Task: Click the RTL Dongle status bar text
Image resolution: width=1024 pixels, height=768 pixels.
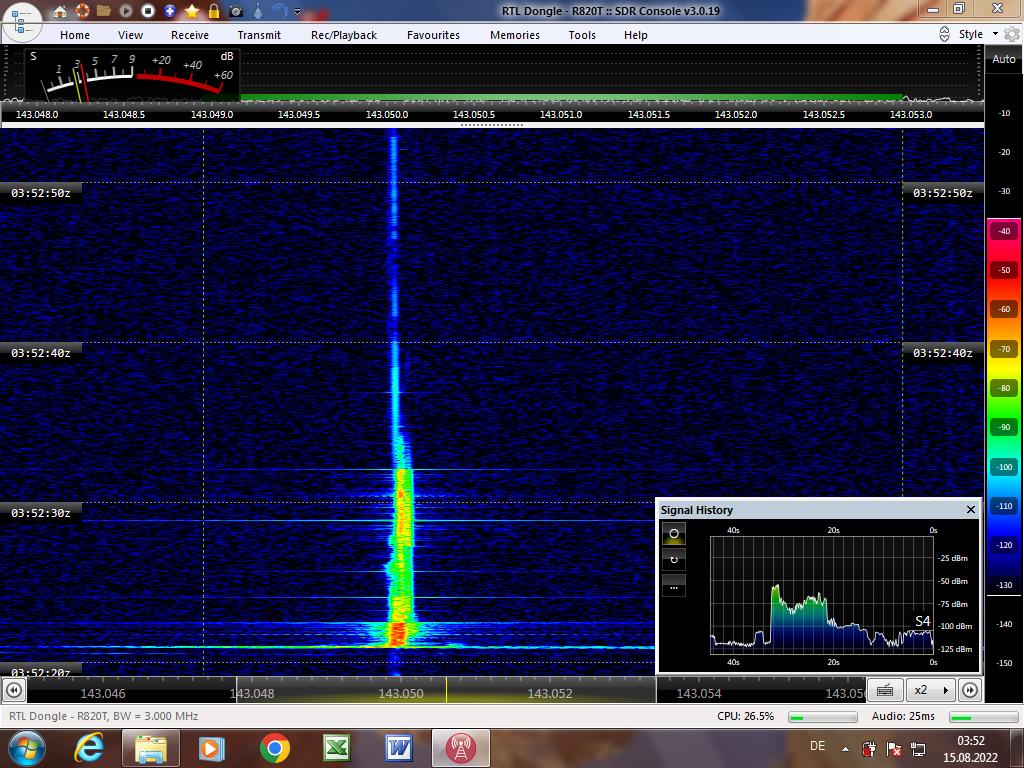Action: pos(103,716)
